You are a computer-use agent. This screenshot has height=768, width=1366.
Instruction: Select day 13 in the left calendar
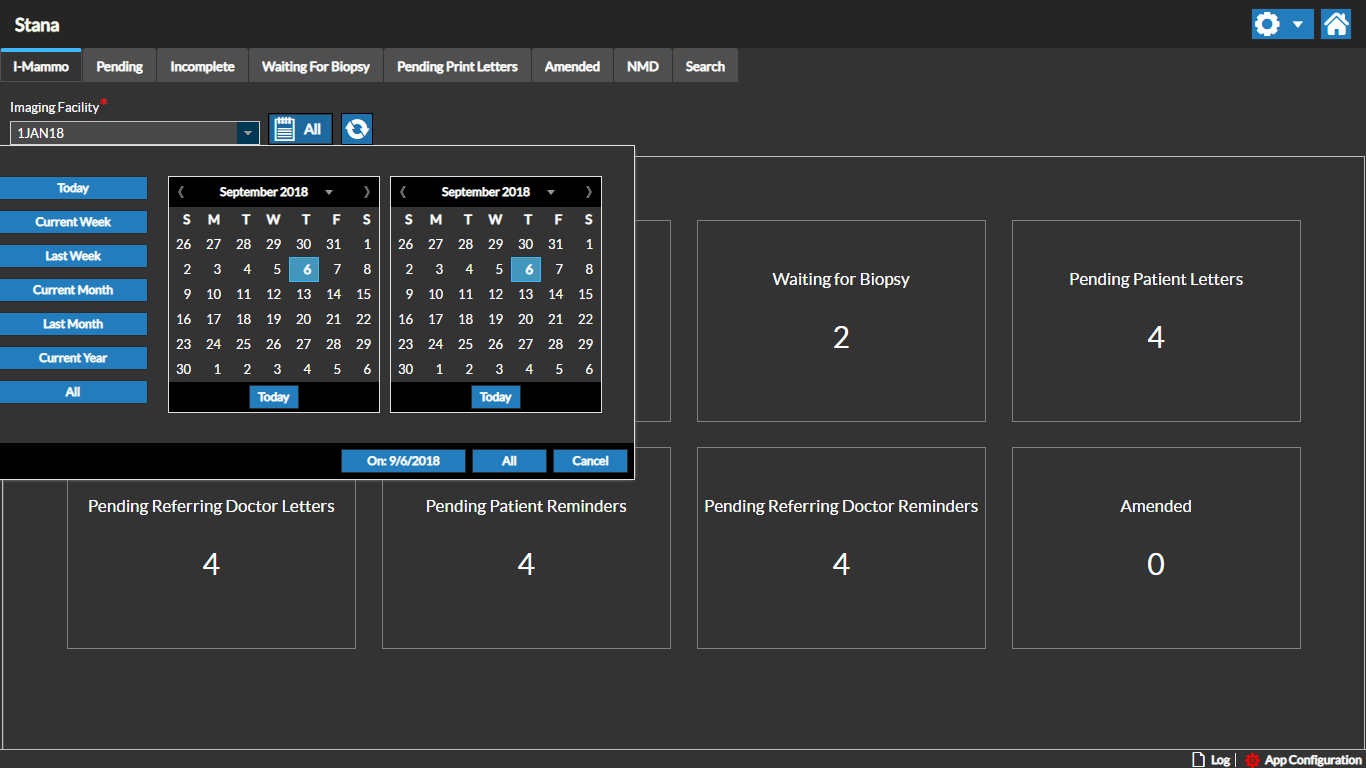pyautogui.click(x=303, y=294)
